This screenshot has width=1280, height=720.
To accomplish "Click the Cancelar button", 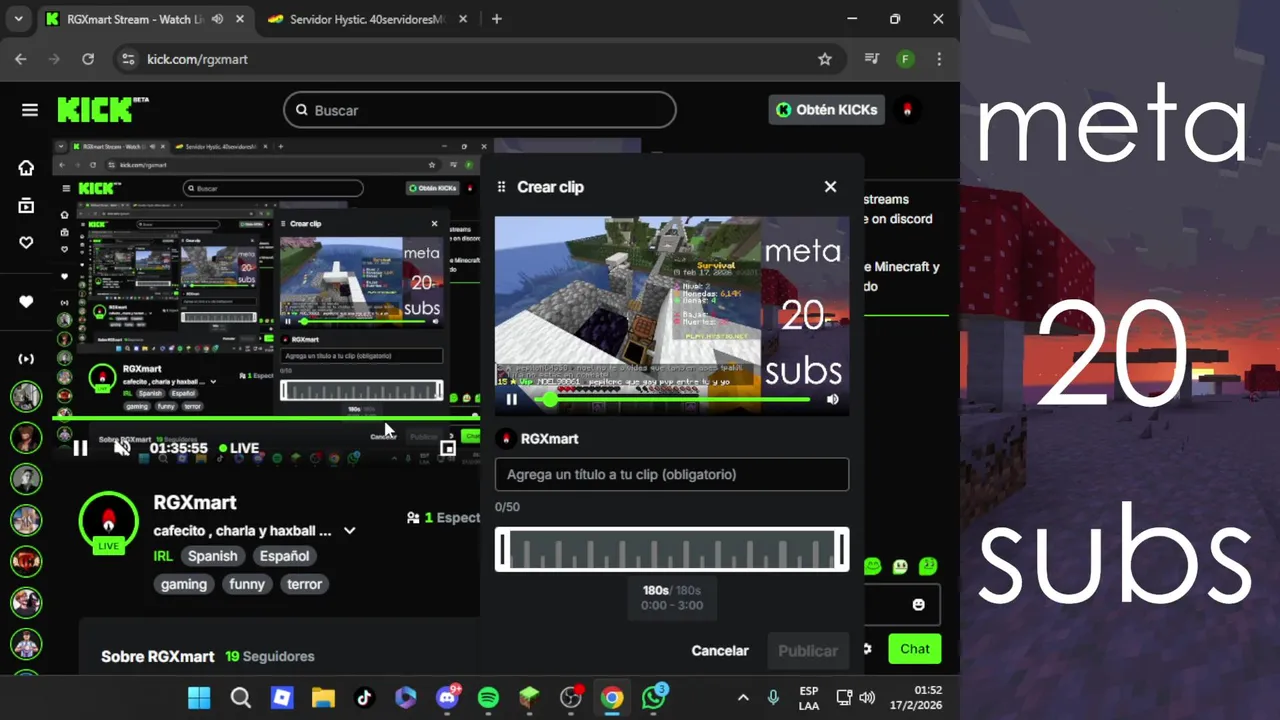I will coord(720,650).
